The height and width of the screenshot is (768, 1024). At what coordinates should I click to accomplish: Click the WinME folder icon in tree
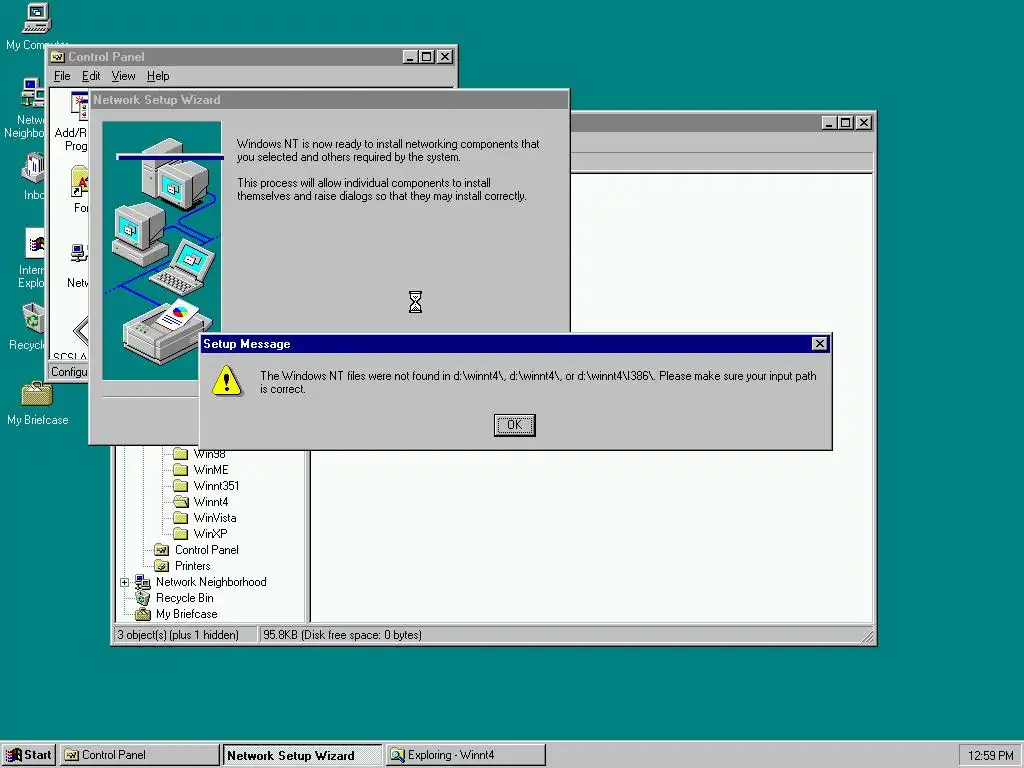[180, 470]
